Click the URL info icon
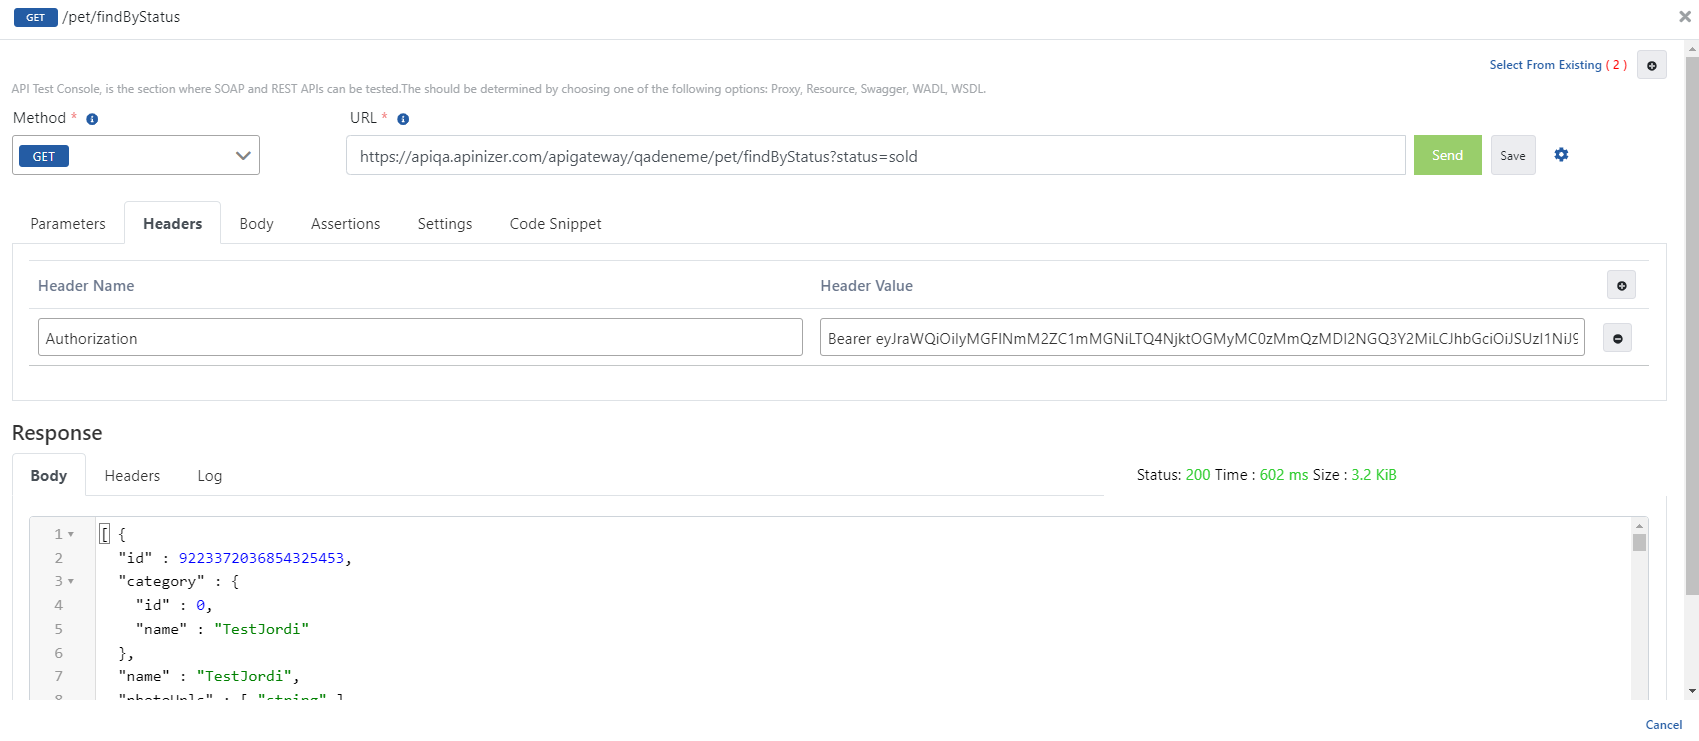 [x=403, y=119]
